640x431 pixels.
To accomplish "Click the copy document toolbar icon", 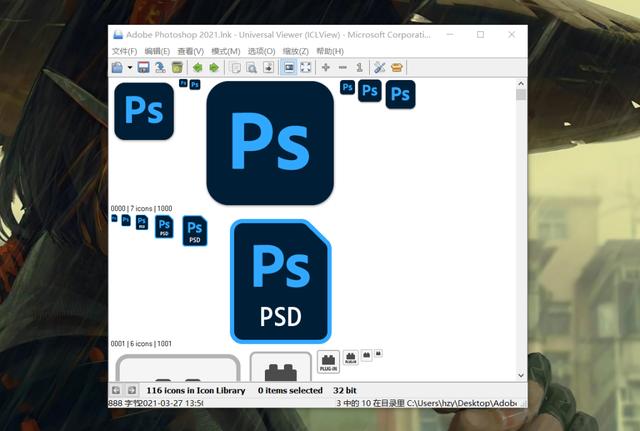I will point(236,67).
